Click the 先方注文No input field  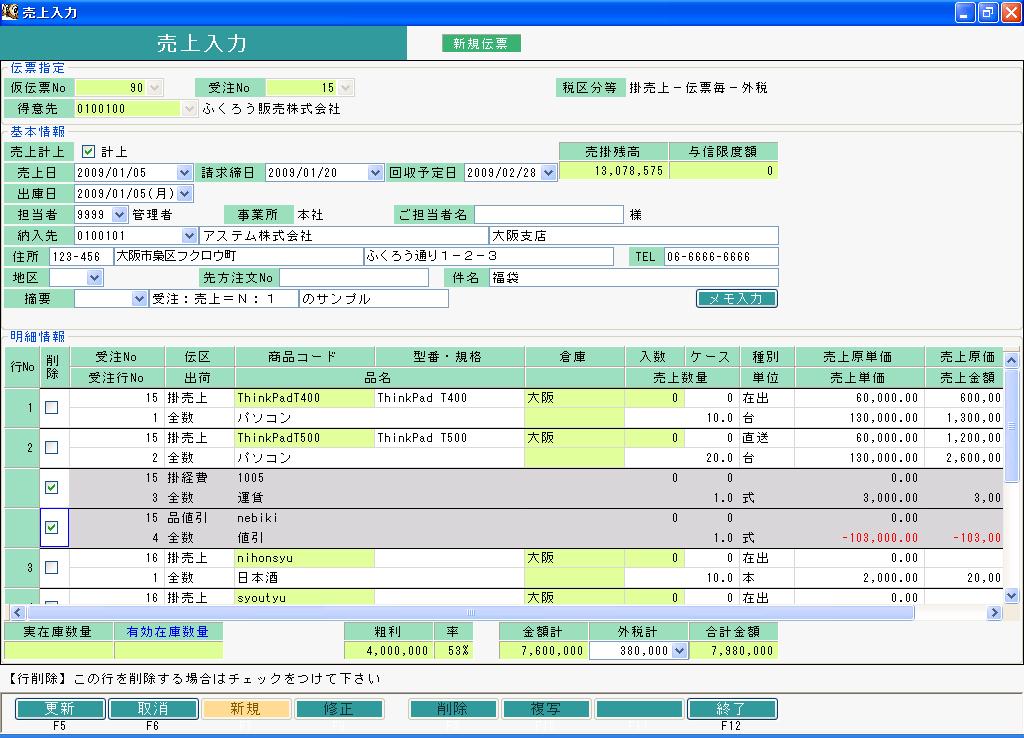click(x=353, y=278)
